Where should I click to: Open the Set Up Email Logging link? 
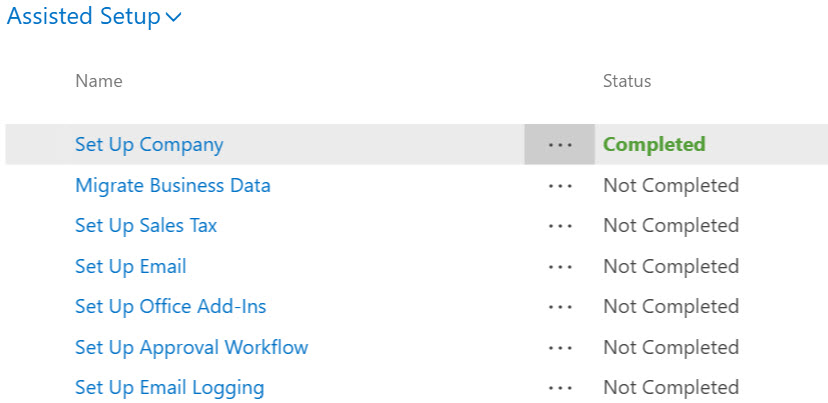pos(169,387)
